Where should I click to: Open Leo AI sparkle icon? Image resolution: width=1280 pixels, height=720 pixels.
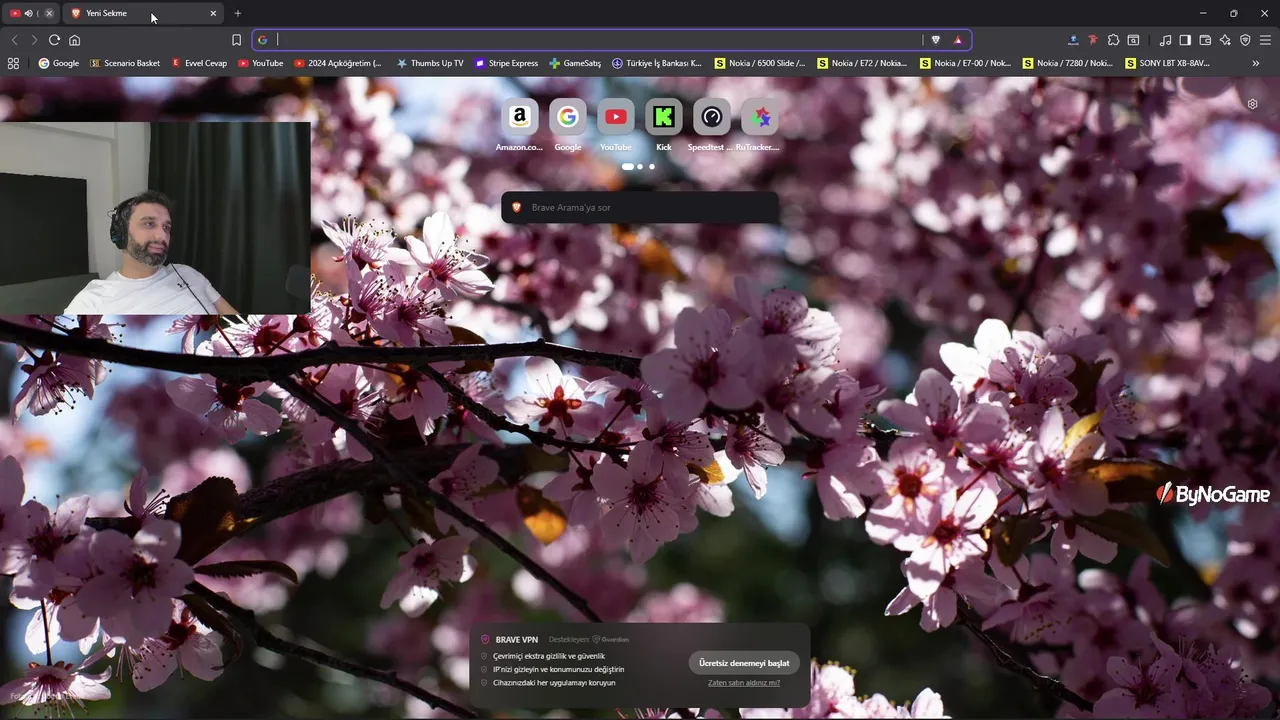point(1225,40)
